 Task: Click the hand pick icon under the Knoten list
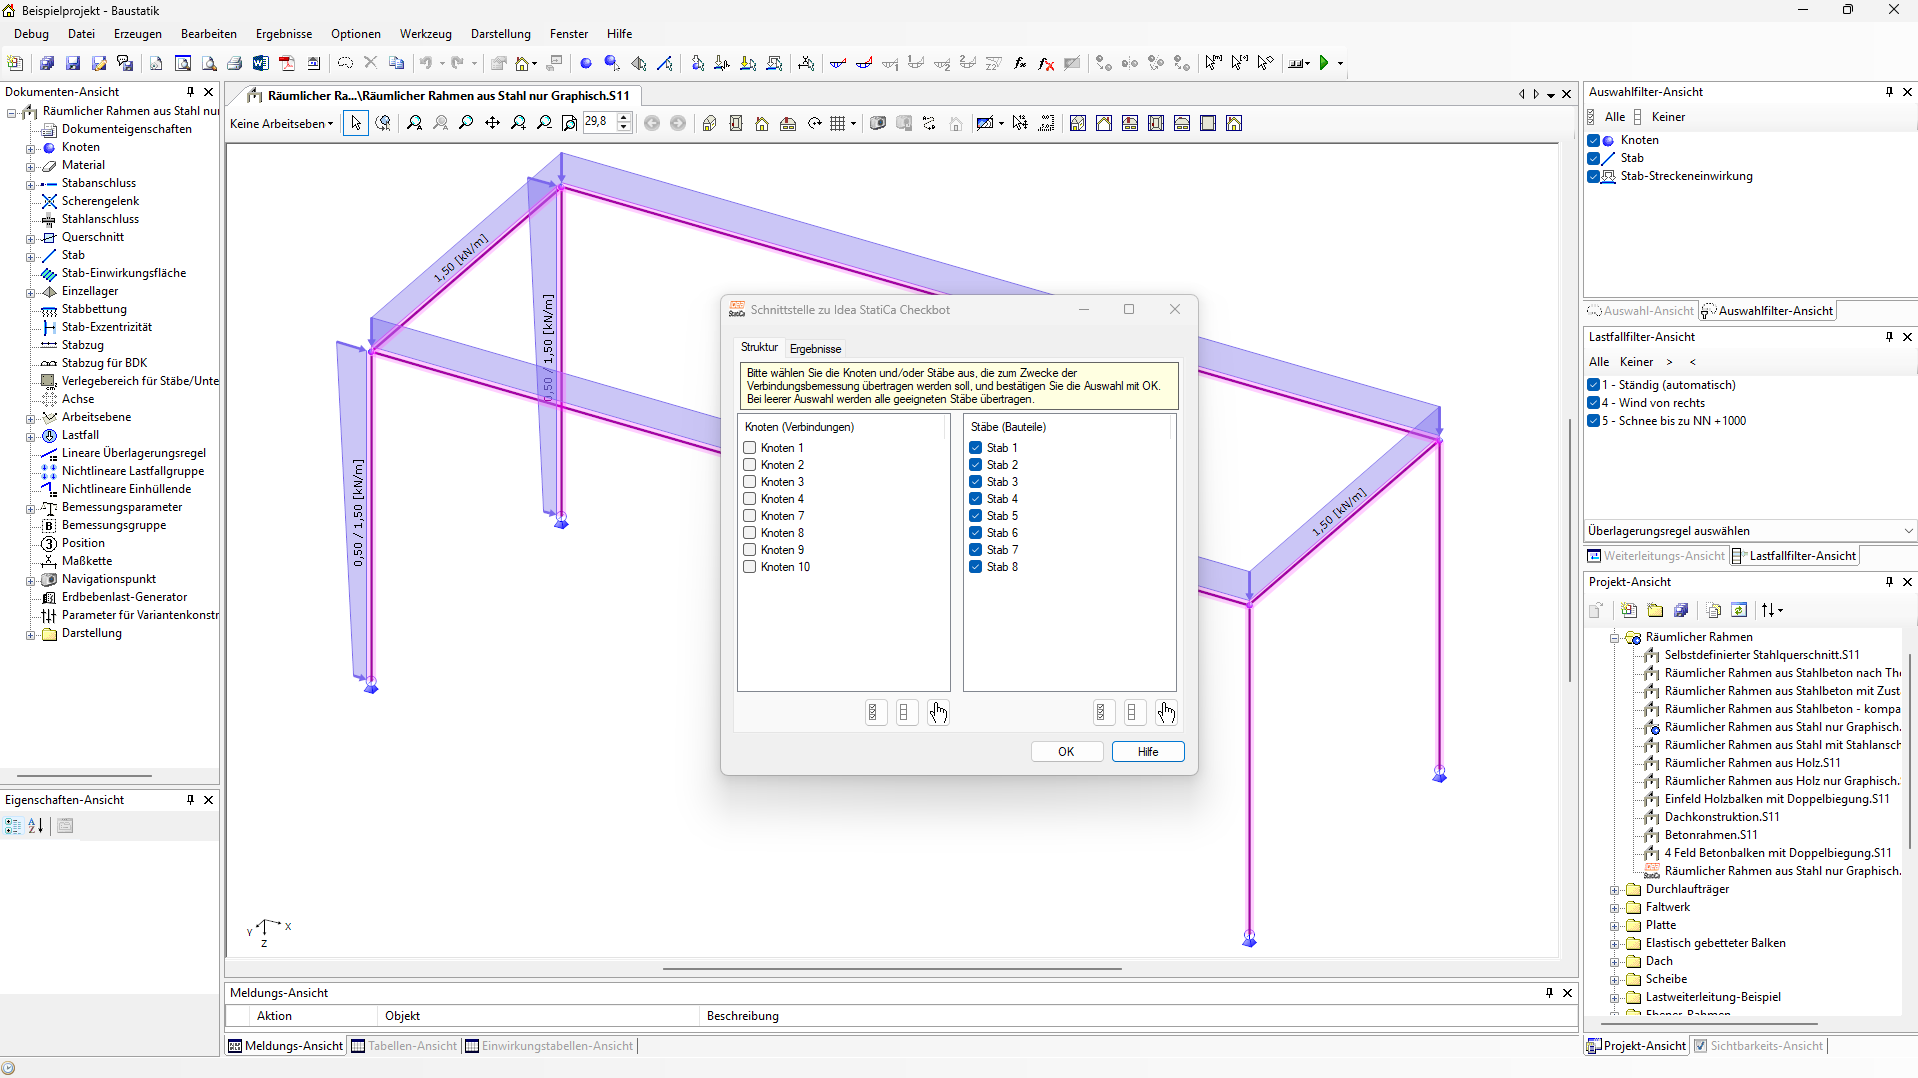click(938, 712)
